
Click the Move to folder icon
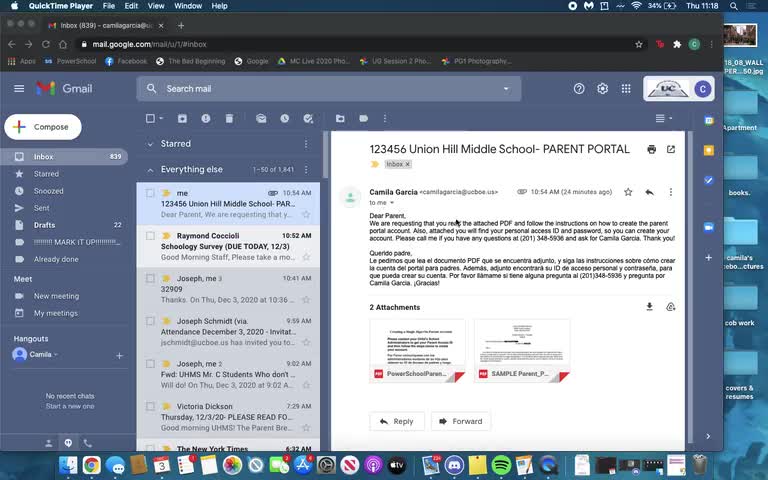tap(340, 119)
